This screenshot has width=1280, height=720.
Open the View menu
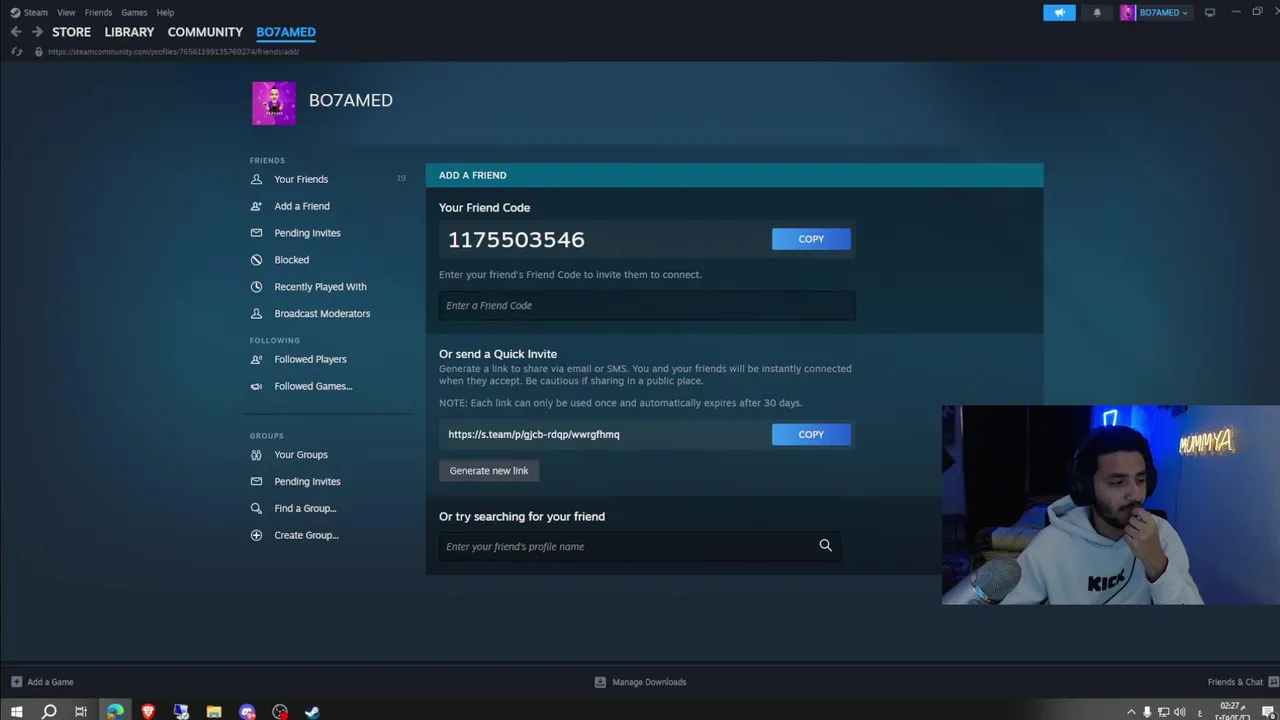pyautogui.click(x=66, y=13)
